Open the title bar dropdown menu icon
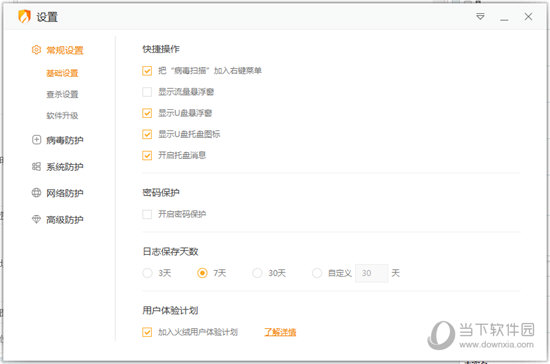 click(480, 16)
